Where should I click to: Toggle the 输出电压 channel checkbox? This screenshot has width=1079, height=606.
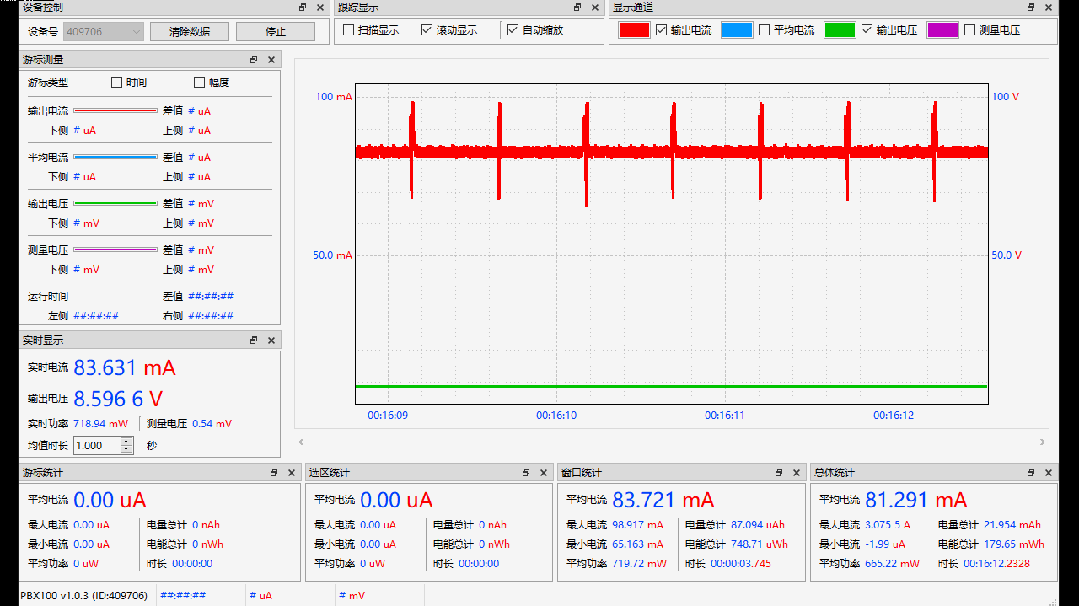pos(866,30)
